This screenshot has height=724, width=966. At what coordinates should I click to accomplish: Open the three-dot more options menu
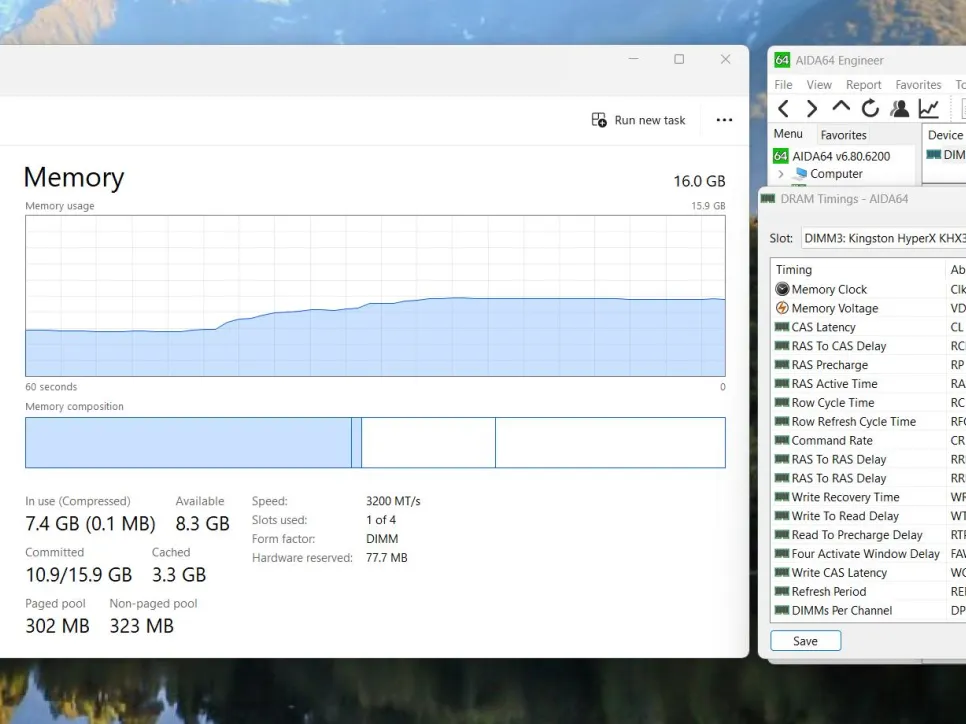pyautogui.click(x=724, y=120)
